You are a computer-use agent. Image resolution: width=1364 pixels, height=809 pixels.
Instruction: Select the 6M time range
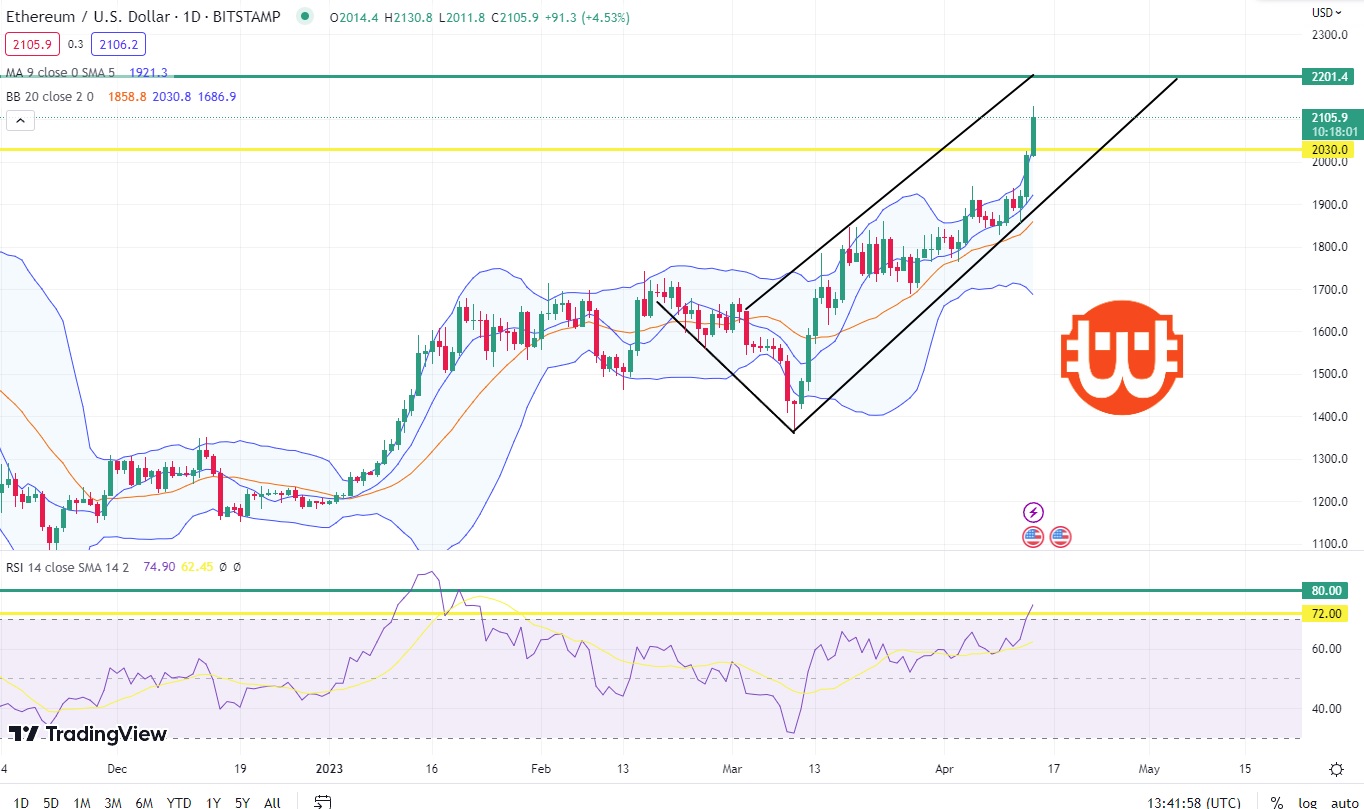click(x=144, y=802)
